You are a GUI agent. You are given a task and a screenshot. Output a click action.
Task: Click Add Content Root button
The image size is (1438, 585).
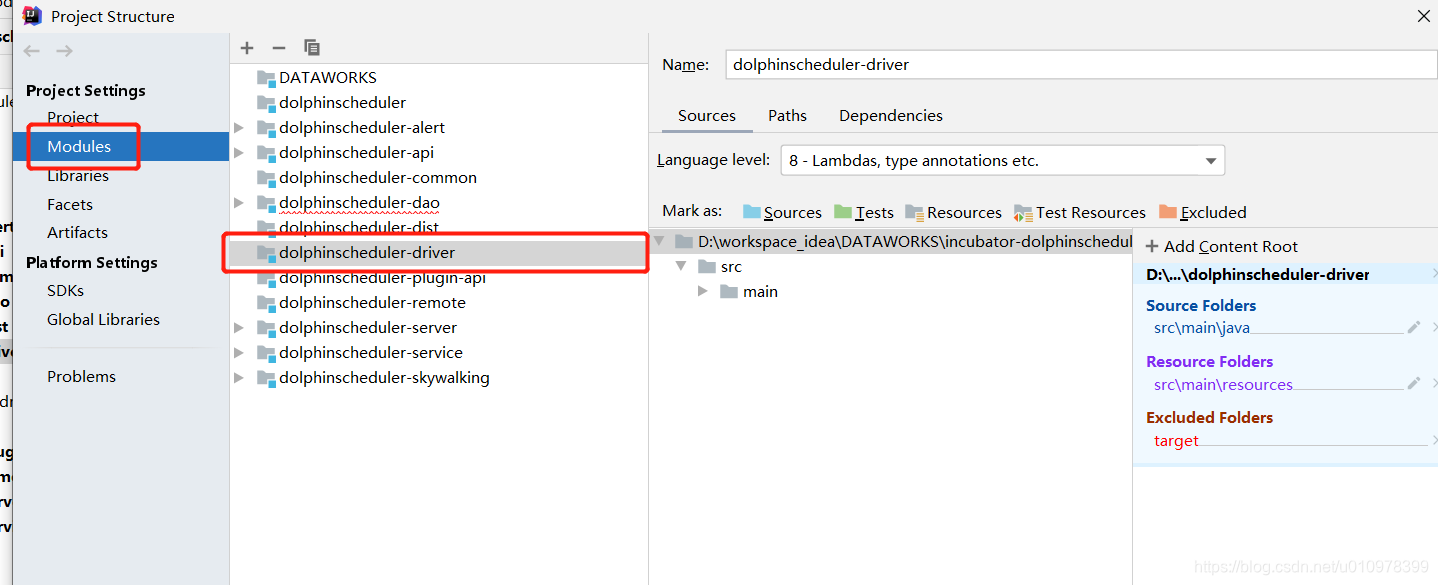tap(1221, 247)
